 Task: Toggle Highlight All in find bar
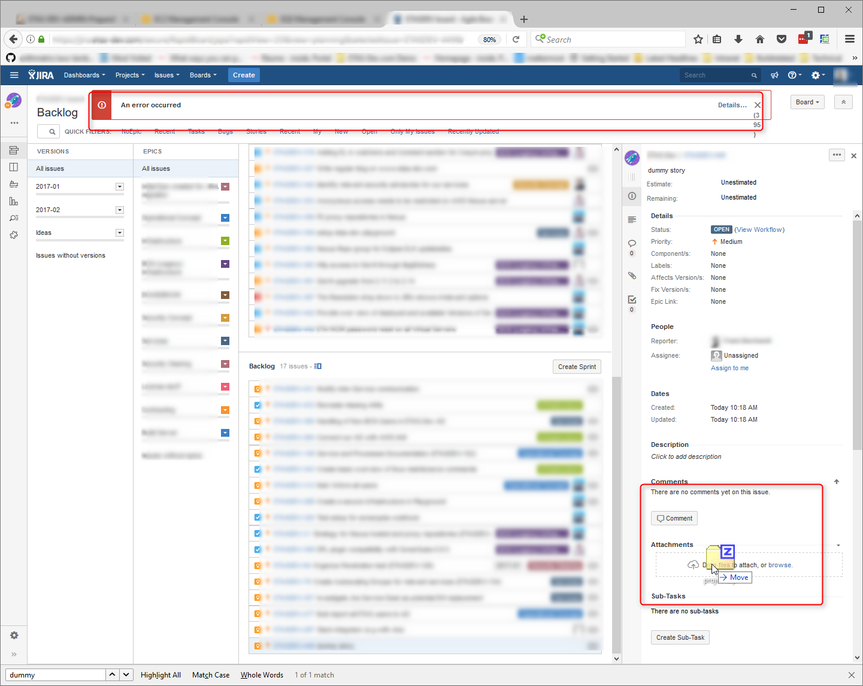point(161,675)
